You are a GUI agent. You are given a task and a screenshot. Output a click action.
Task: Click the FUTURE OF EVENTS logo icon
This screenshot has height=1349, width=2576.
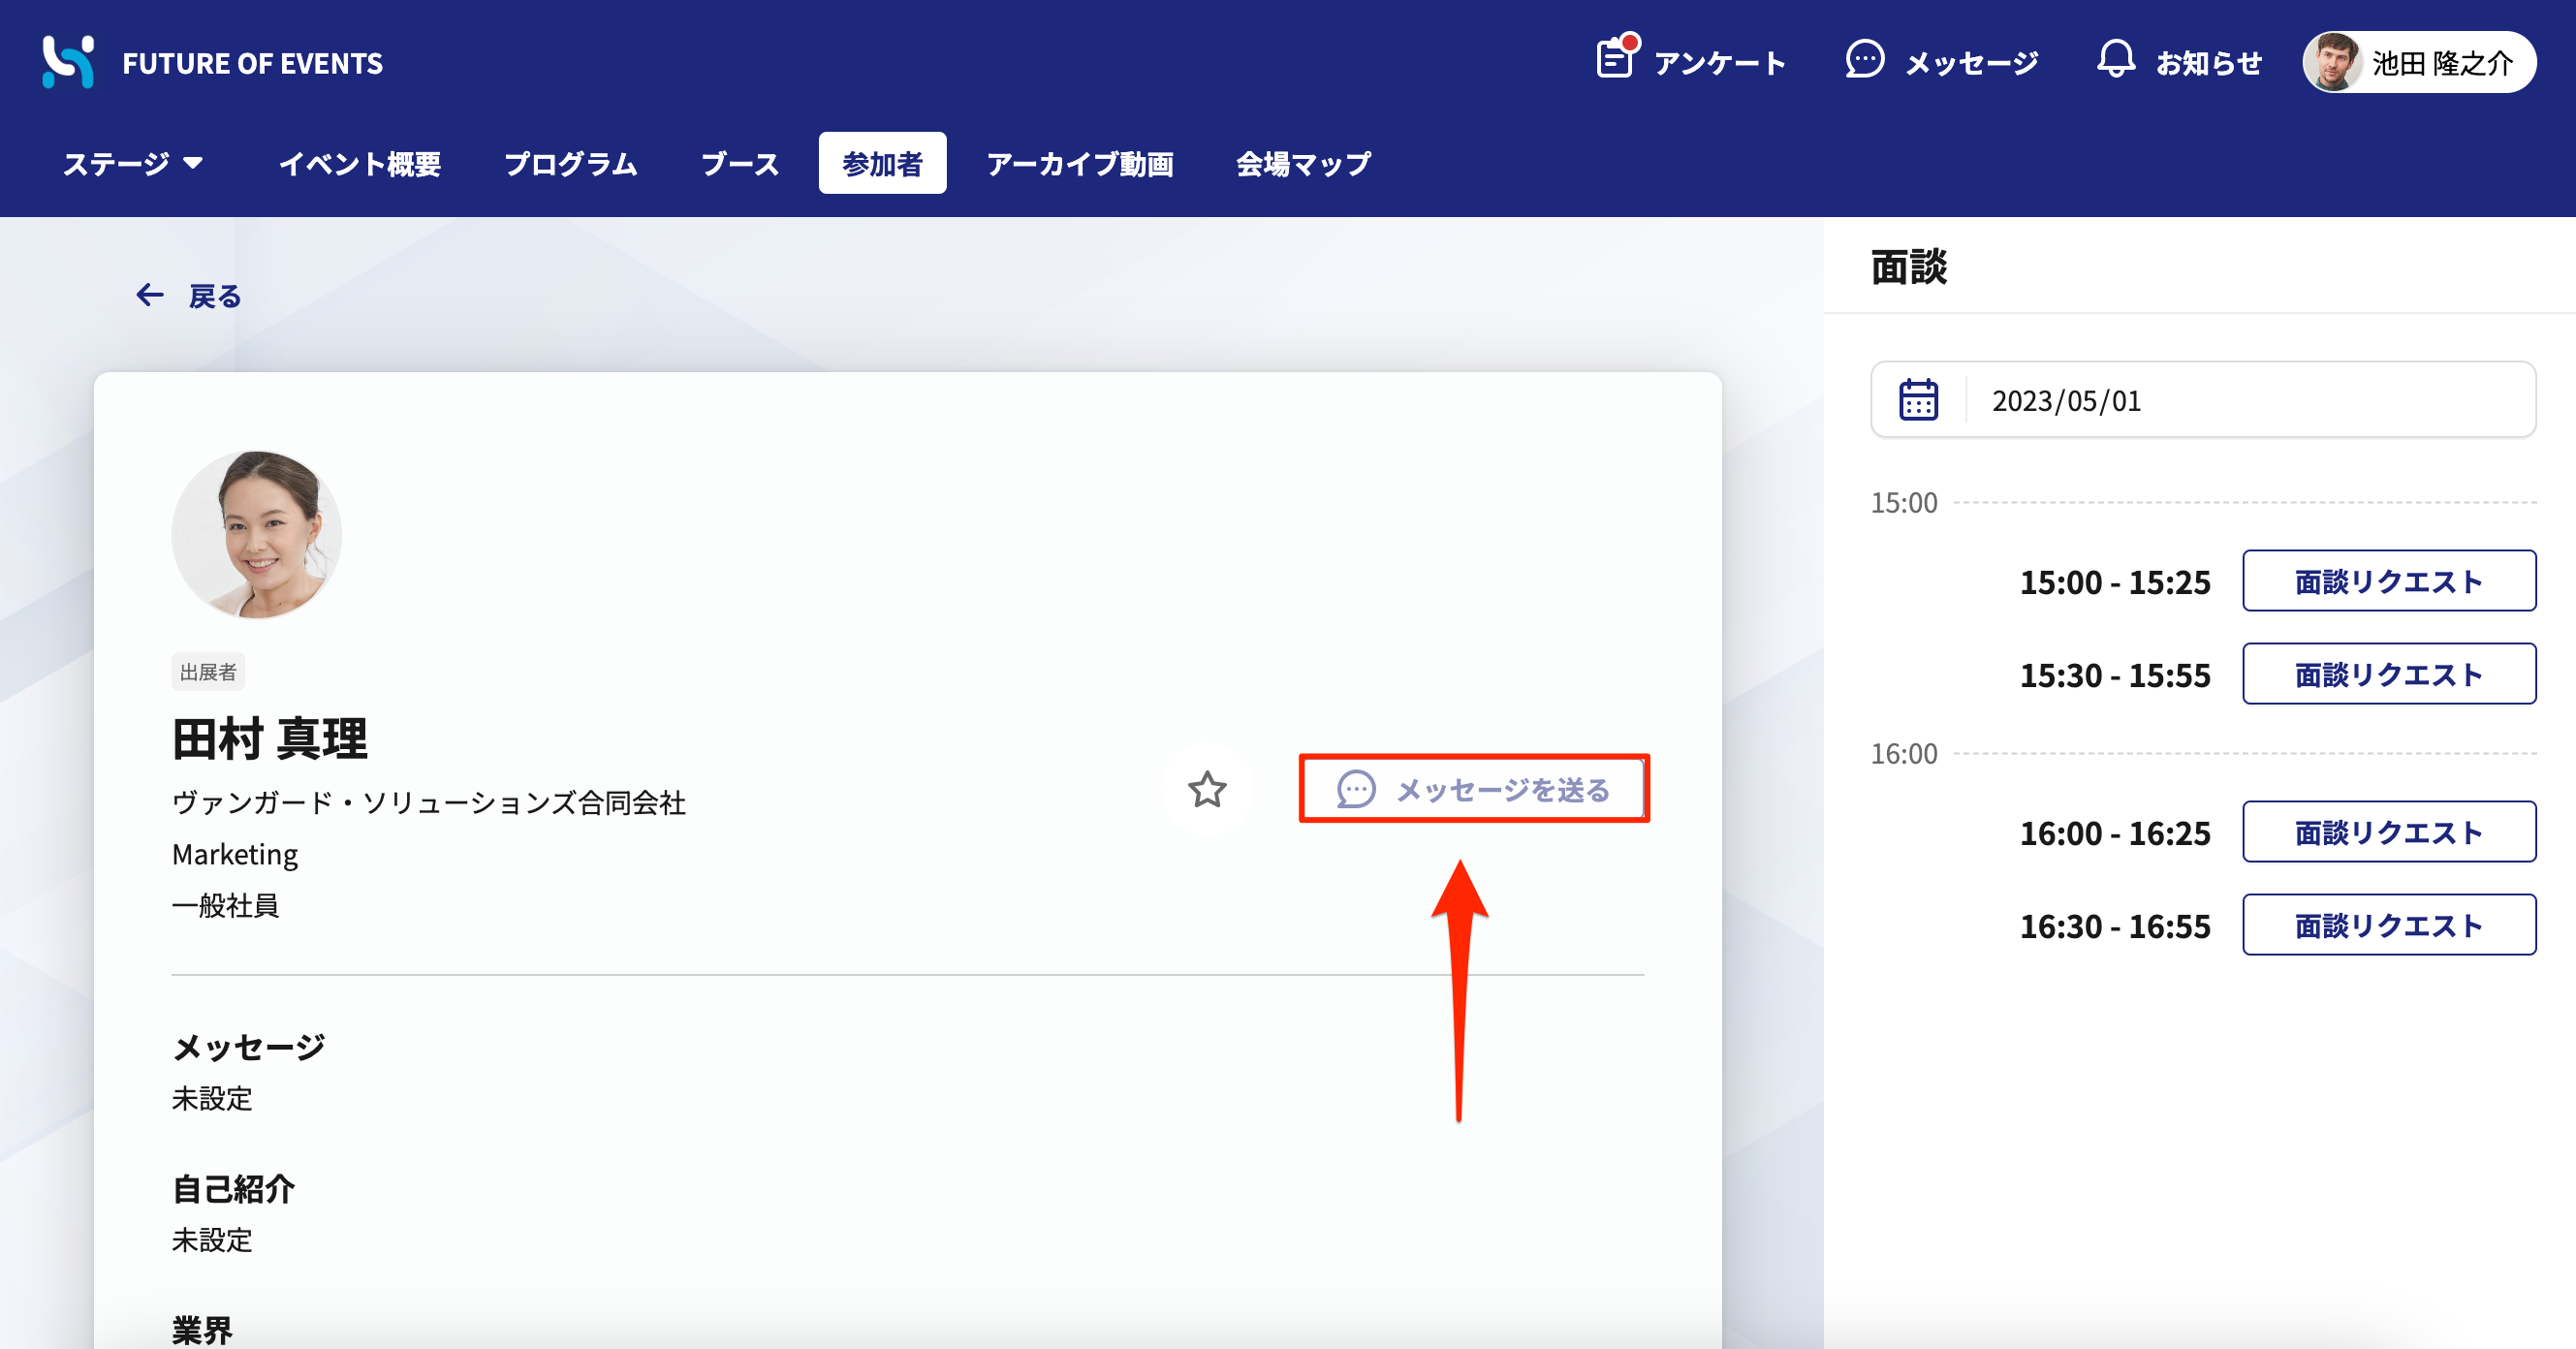(x=68, y=62)
